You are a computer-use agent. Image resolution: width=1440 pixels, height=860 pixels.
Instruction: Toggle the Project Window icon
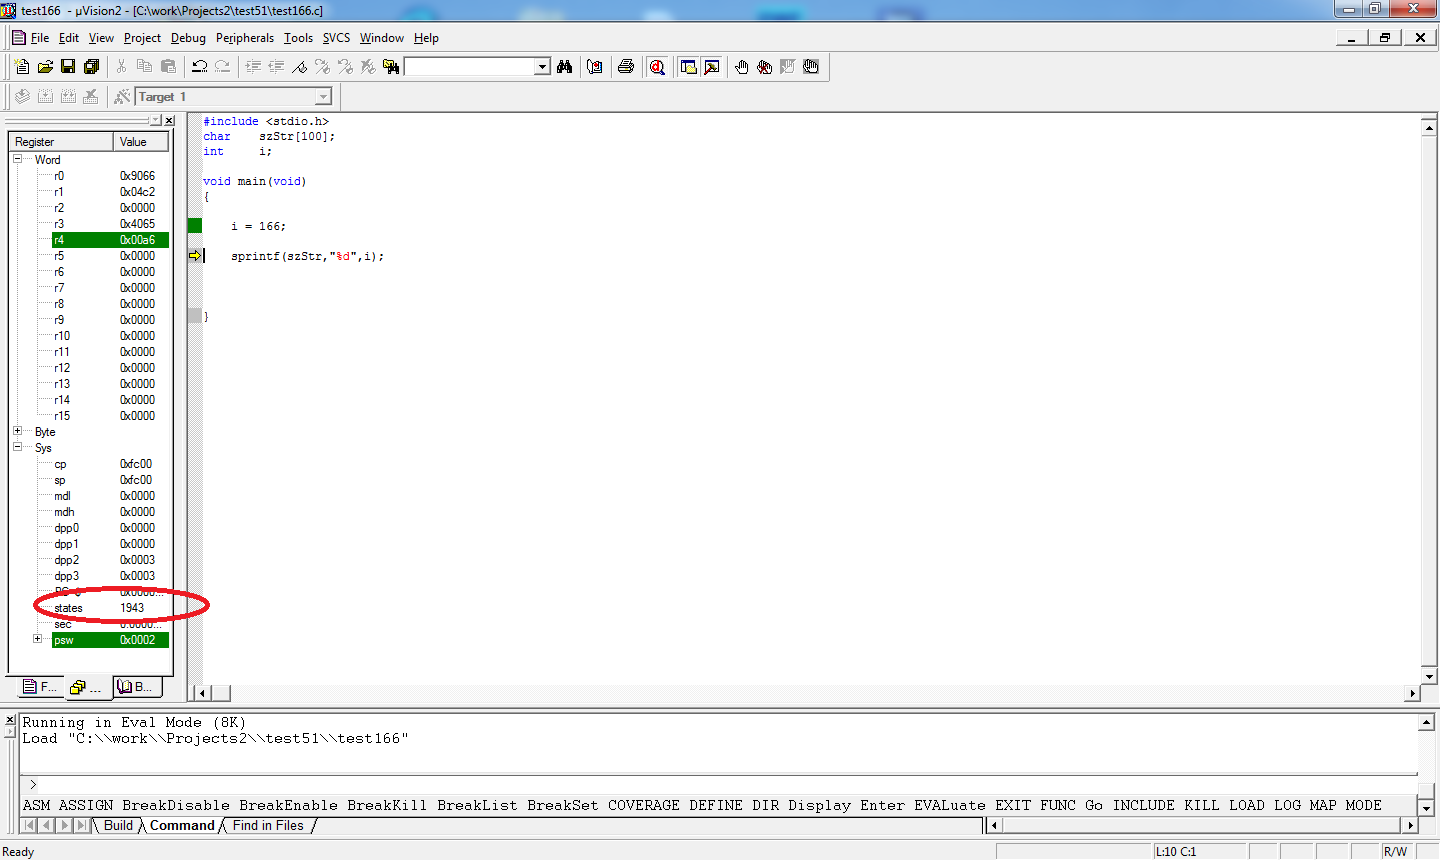[688, 67]
